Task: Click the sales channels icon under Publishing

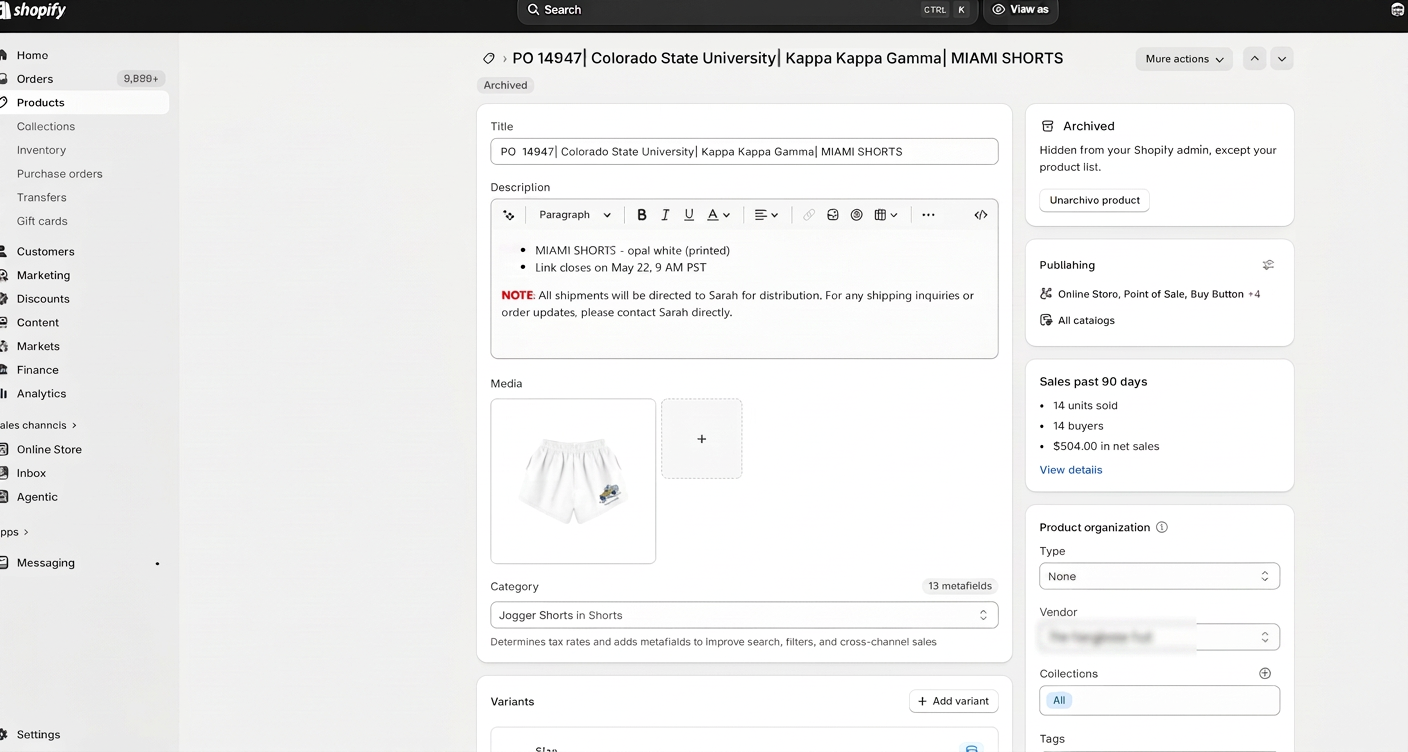Action: point(1046,294)
